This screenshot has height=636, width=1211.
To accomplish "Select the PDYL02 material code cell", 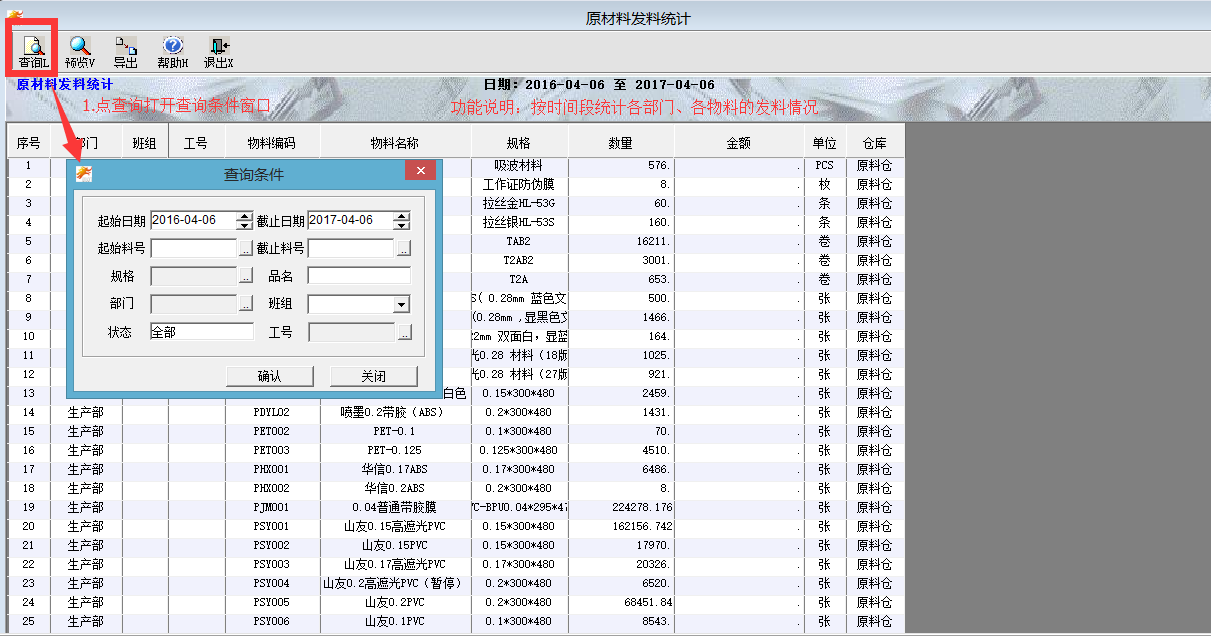I will click(271, 412).
